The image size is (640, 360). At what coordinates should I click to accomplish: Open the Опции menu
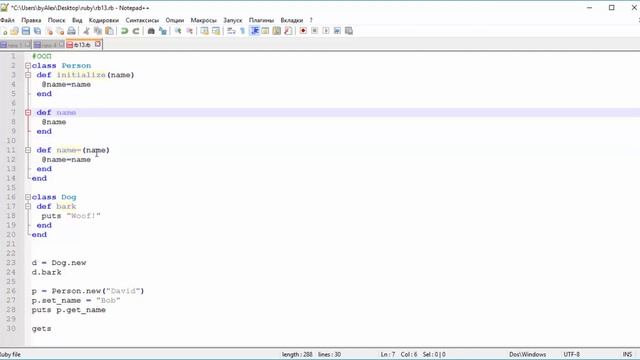(174, 20)
